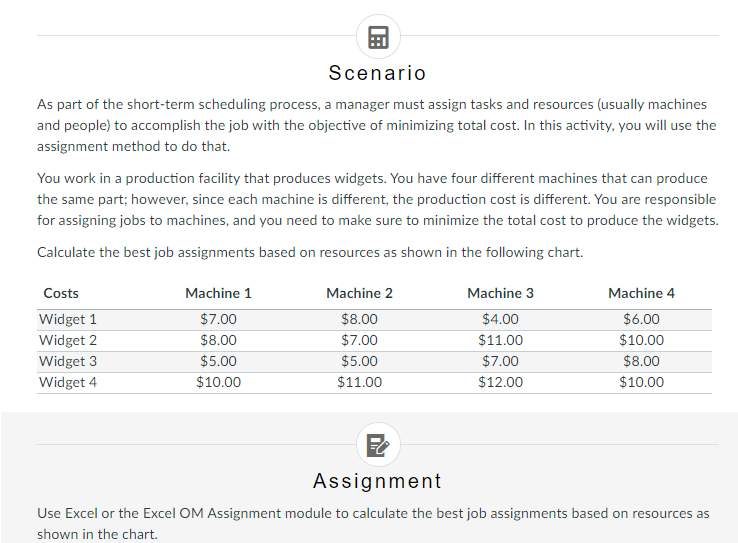Click paragraph starting 'You work in a production'
Screen dimensions: 738x543
coord(377,200)
